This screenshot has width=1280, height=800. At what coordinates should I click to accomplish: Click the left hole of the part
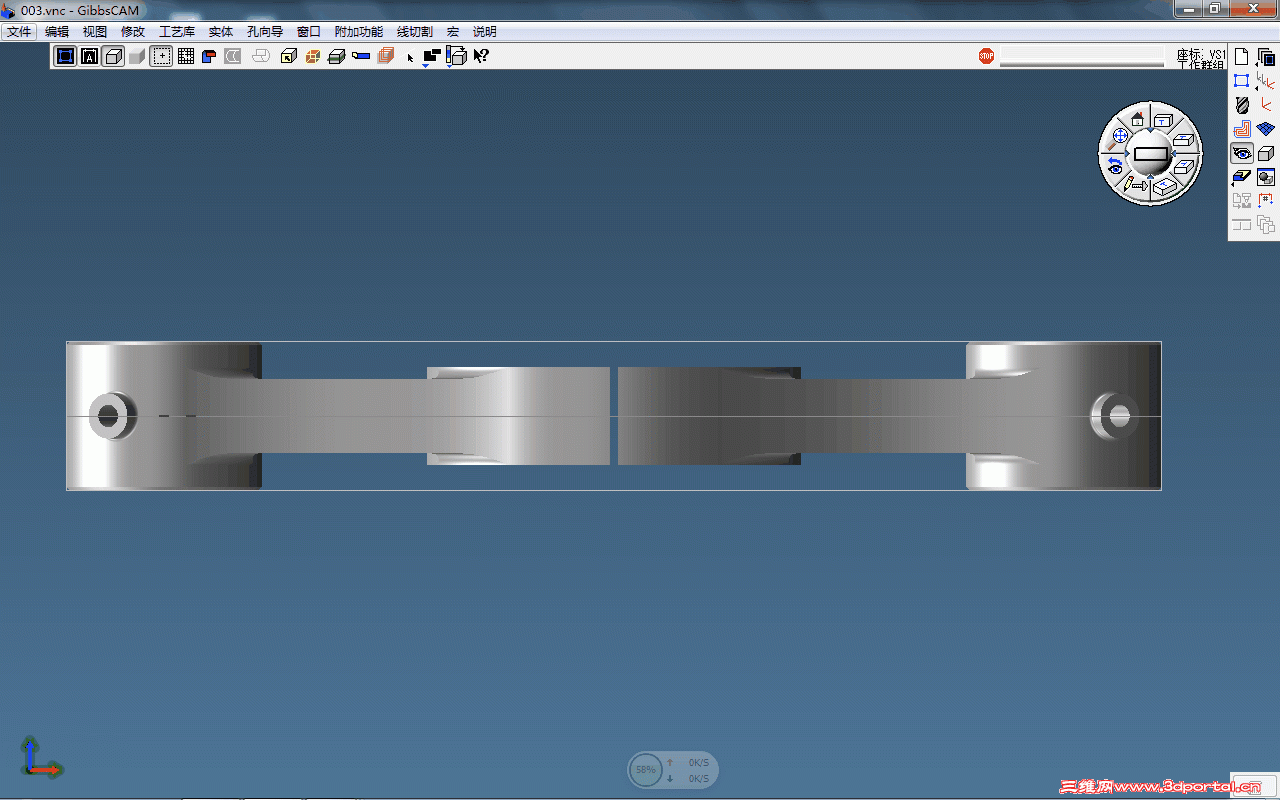[x=109, y=415]
